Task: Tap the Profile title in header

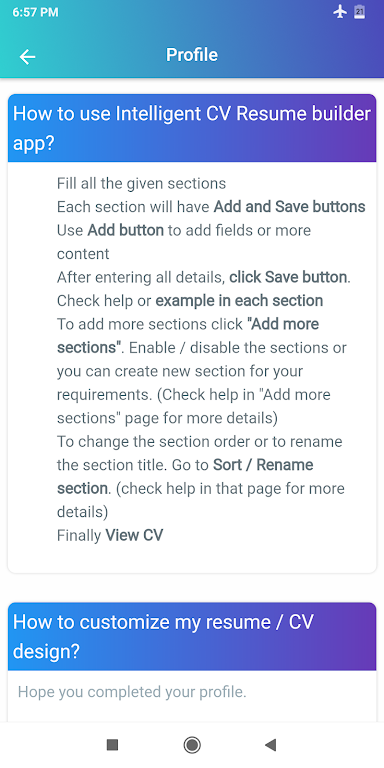Action: (192, 55)
